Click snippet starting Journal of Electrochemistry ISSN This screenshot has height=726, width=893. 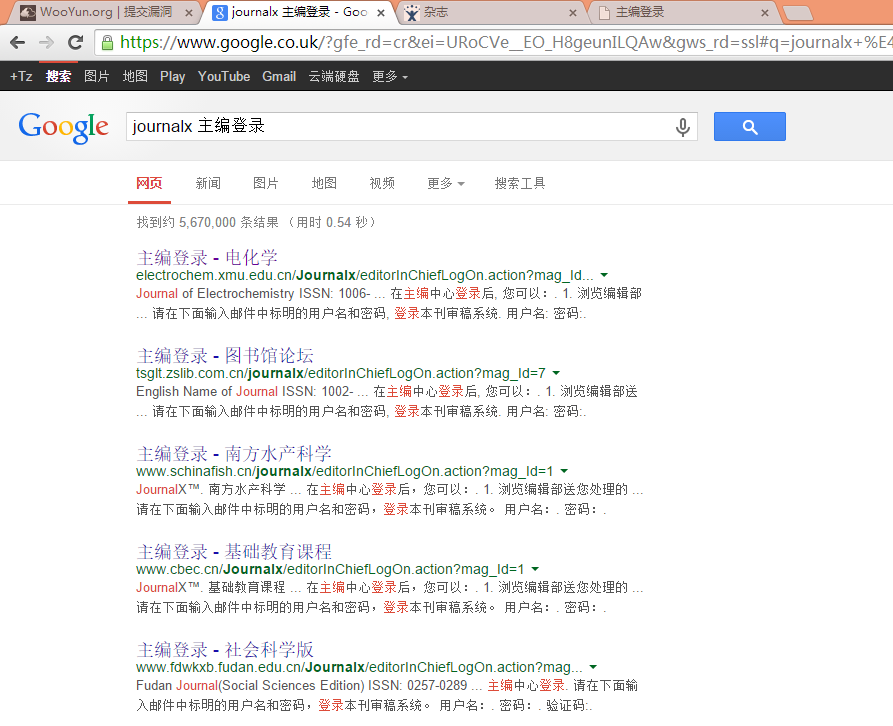click(389, 303)
